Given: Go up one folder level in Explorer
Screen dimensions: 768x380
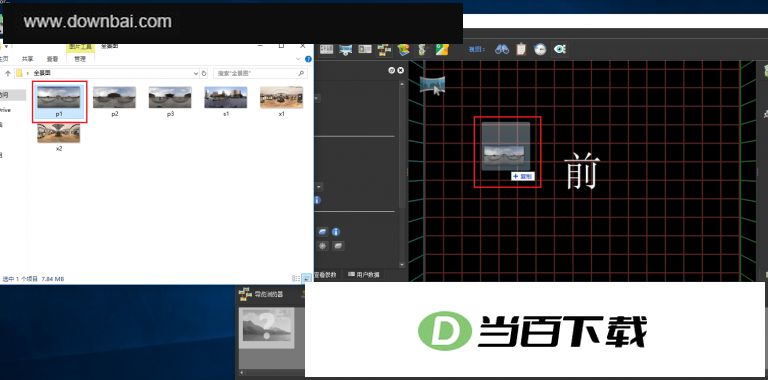Looking at the screenshot, I should [8, 73].
